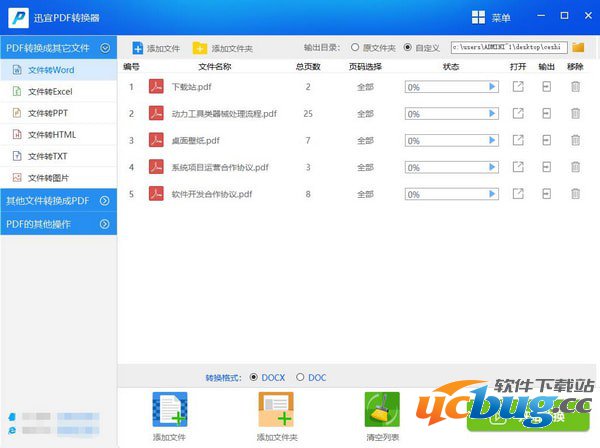Click the 添加文件夹 toolbar button

coord(223,48)
